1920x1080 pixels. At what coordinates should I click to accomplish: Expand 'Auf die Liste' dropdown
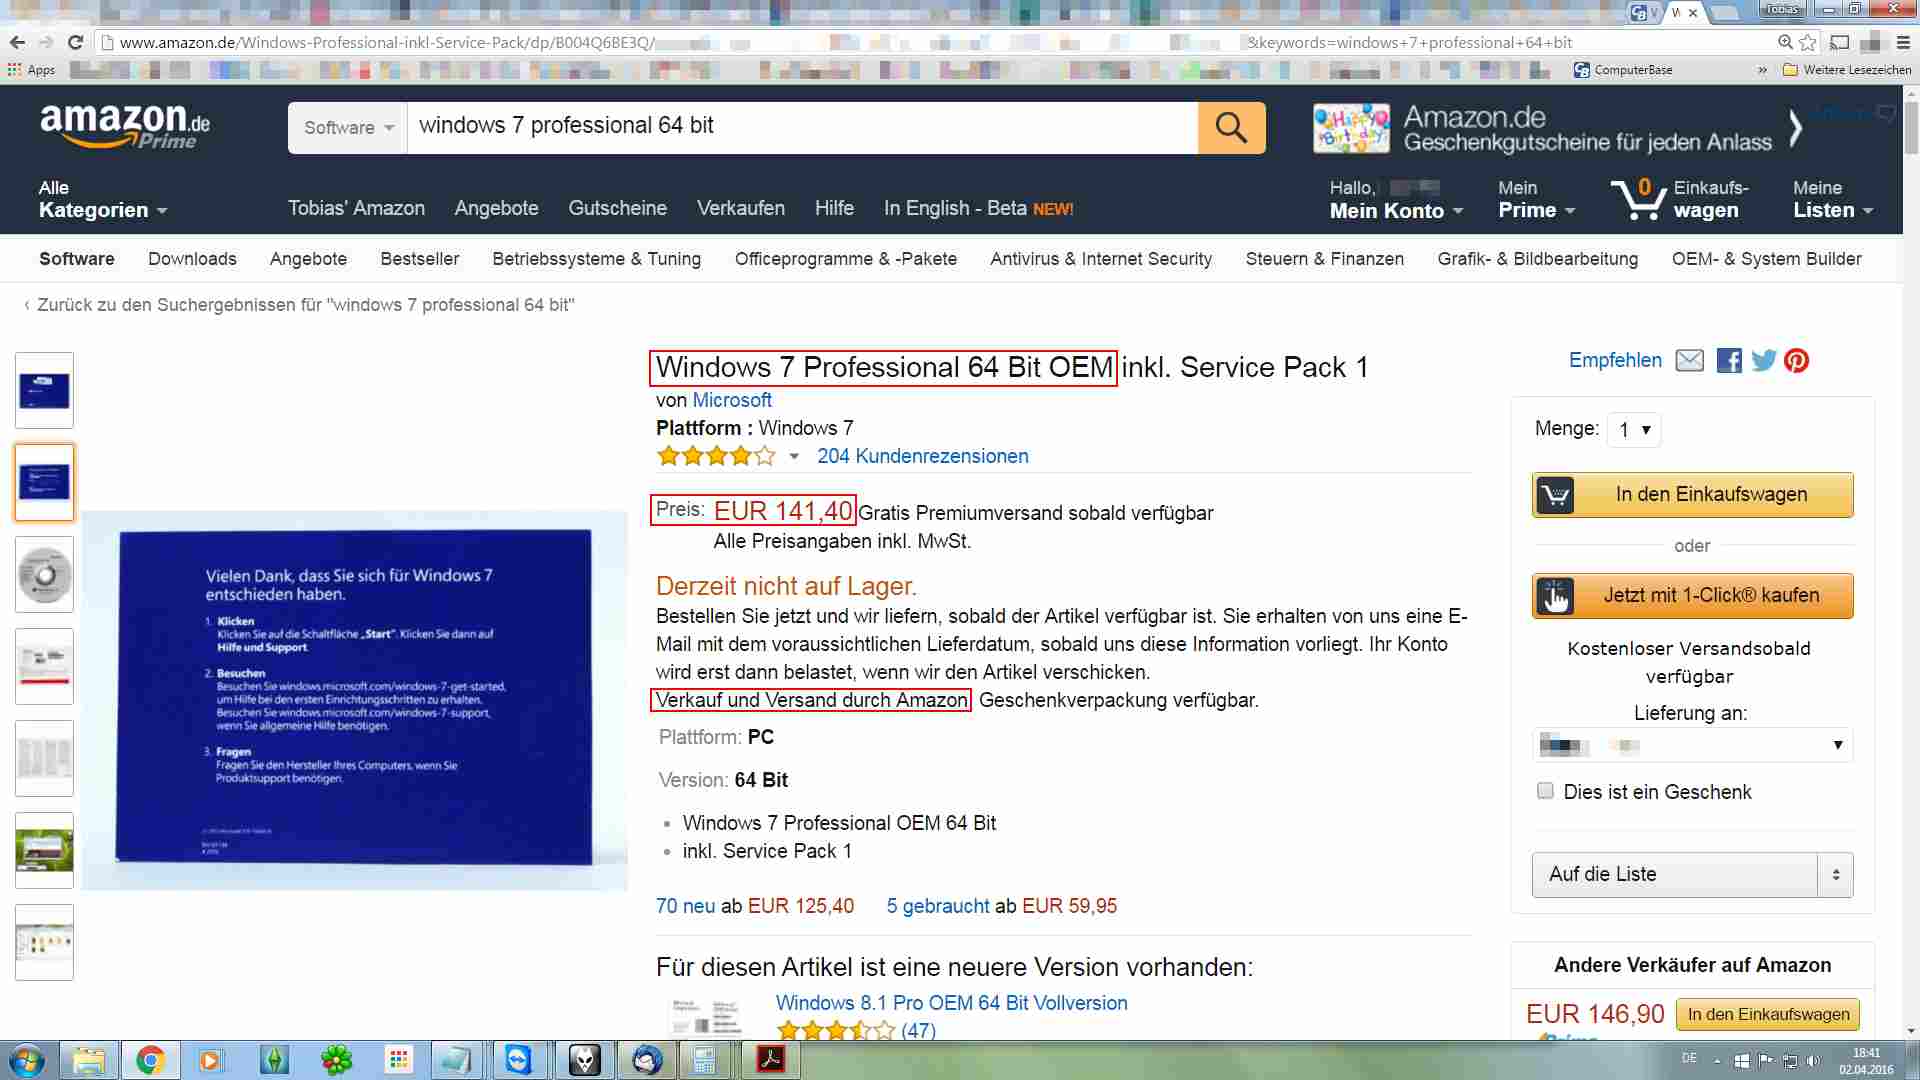click(x=1835, y=875)
